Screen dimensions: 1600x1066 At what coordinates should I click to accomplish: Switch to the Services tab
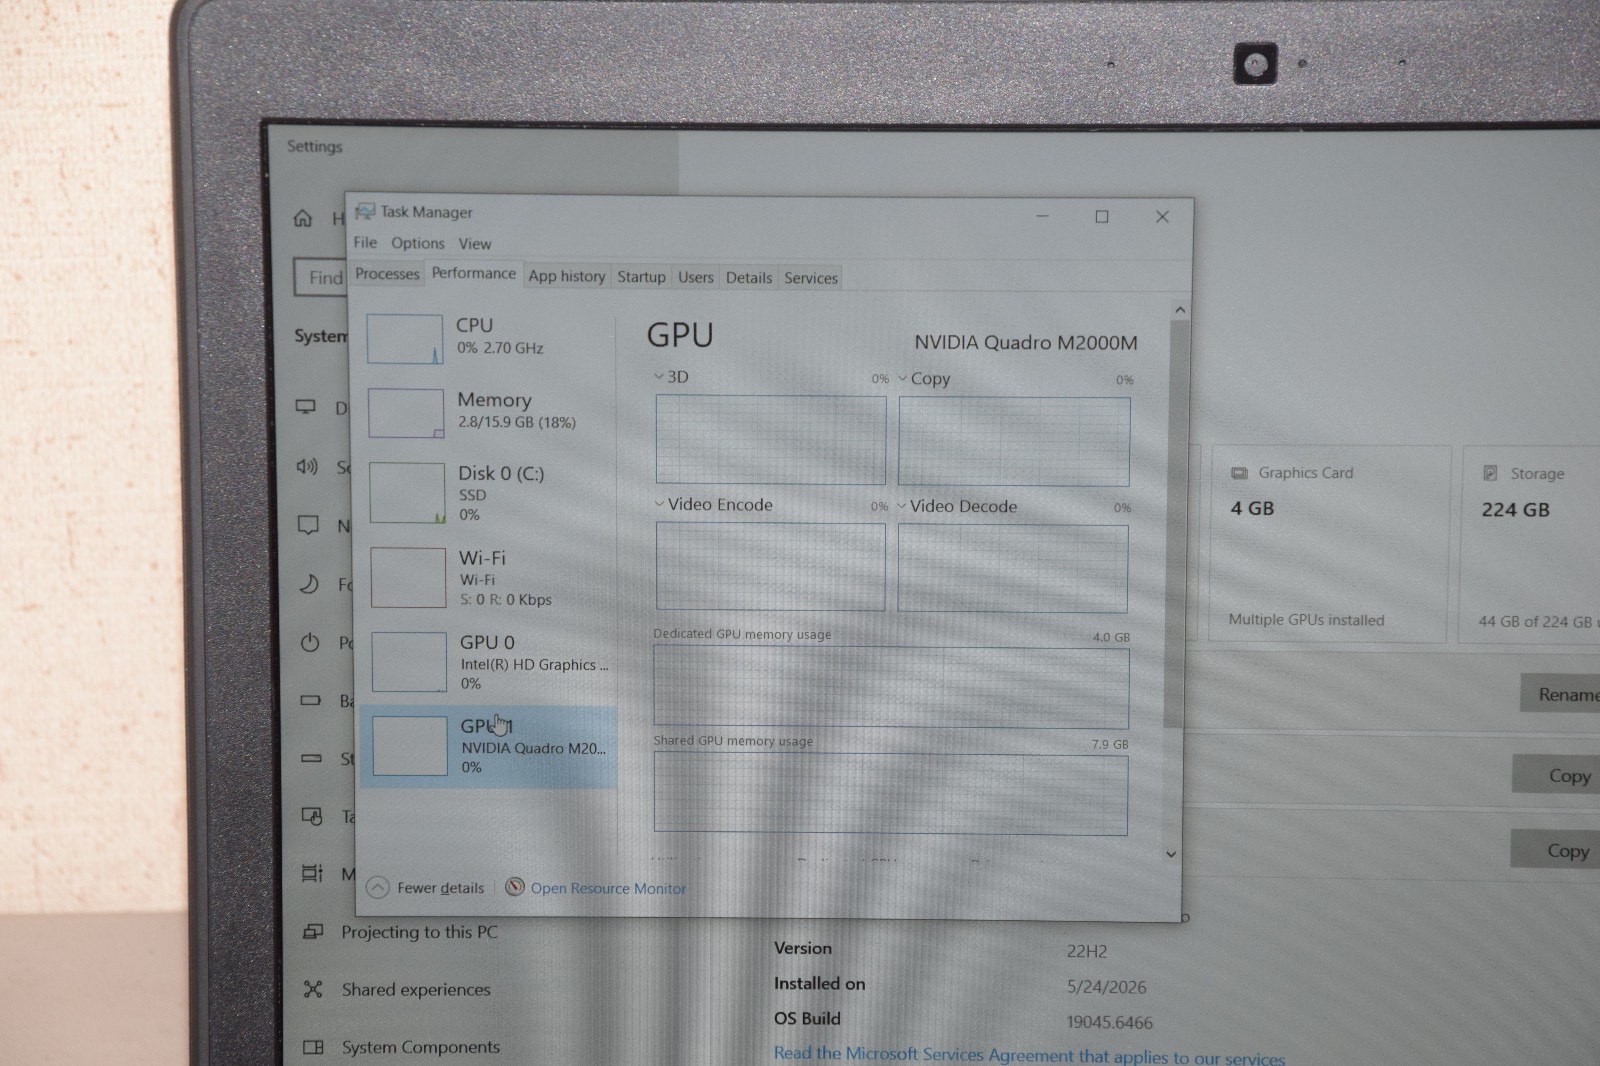point(811,278)
